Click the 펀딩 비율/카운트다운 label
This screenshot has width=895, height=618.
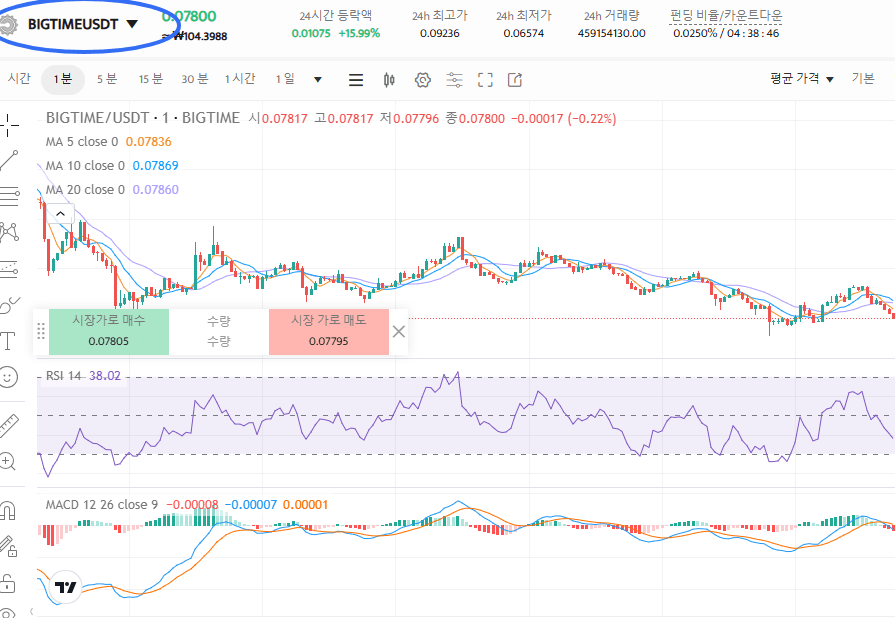click(x=725, y=15)
